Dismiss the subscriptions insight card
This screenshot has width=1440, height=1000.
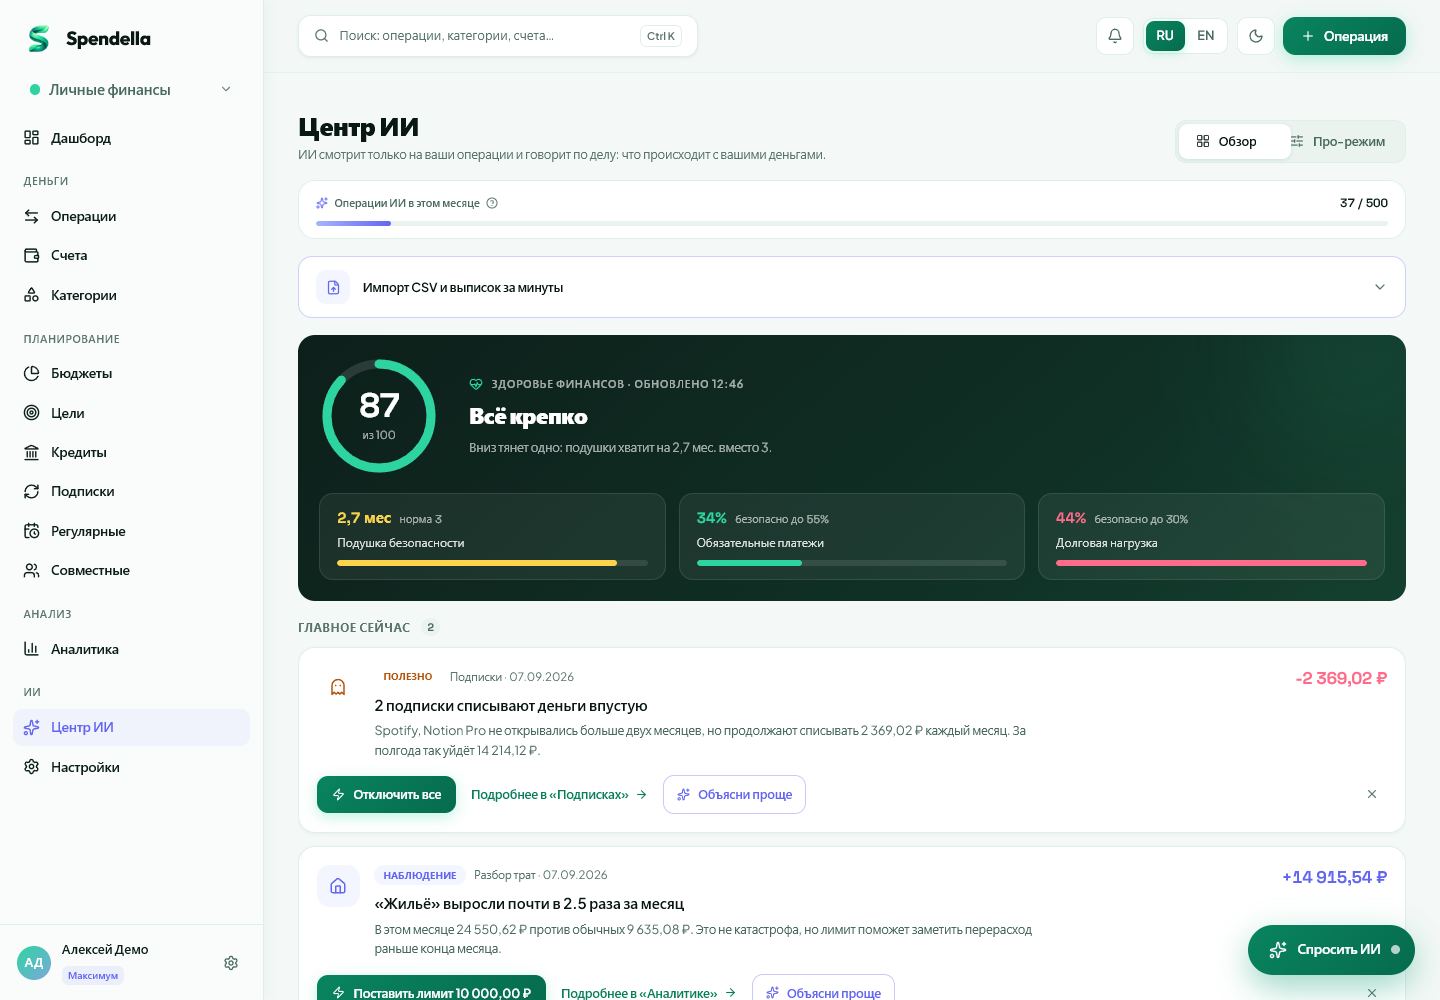tap(1372, 794)
